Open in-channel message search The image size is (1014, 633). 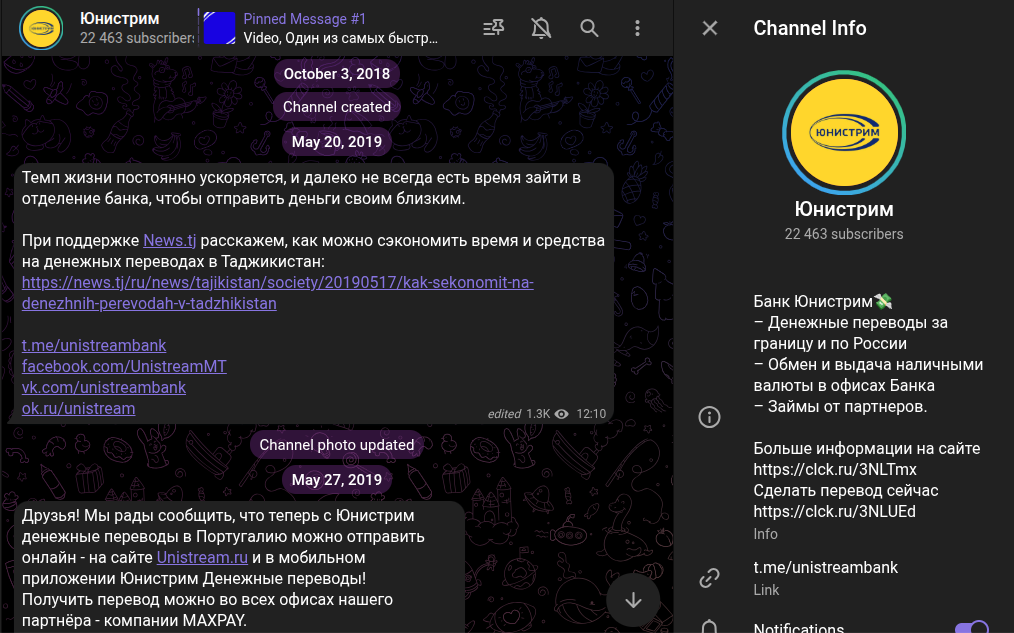(x=589, y=28)
